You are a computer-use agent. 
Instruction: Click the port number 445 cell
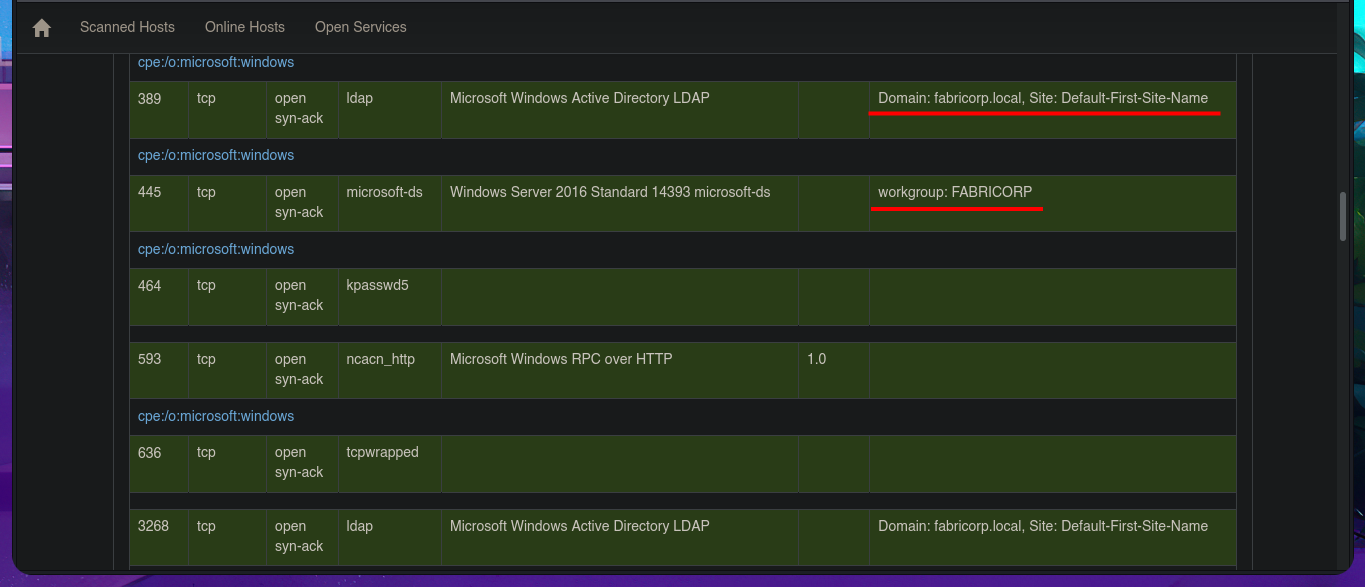click(x=150, y=192)
